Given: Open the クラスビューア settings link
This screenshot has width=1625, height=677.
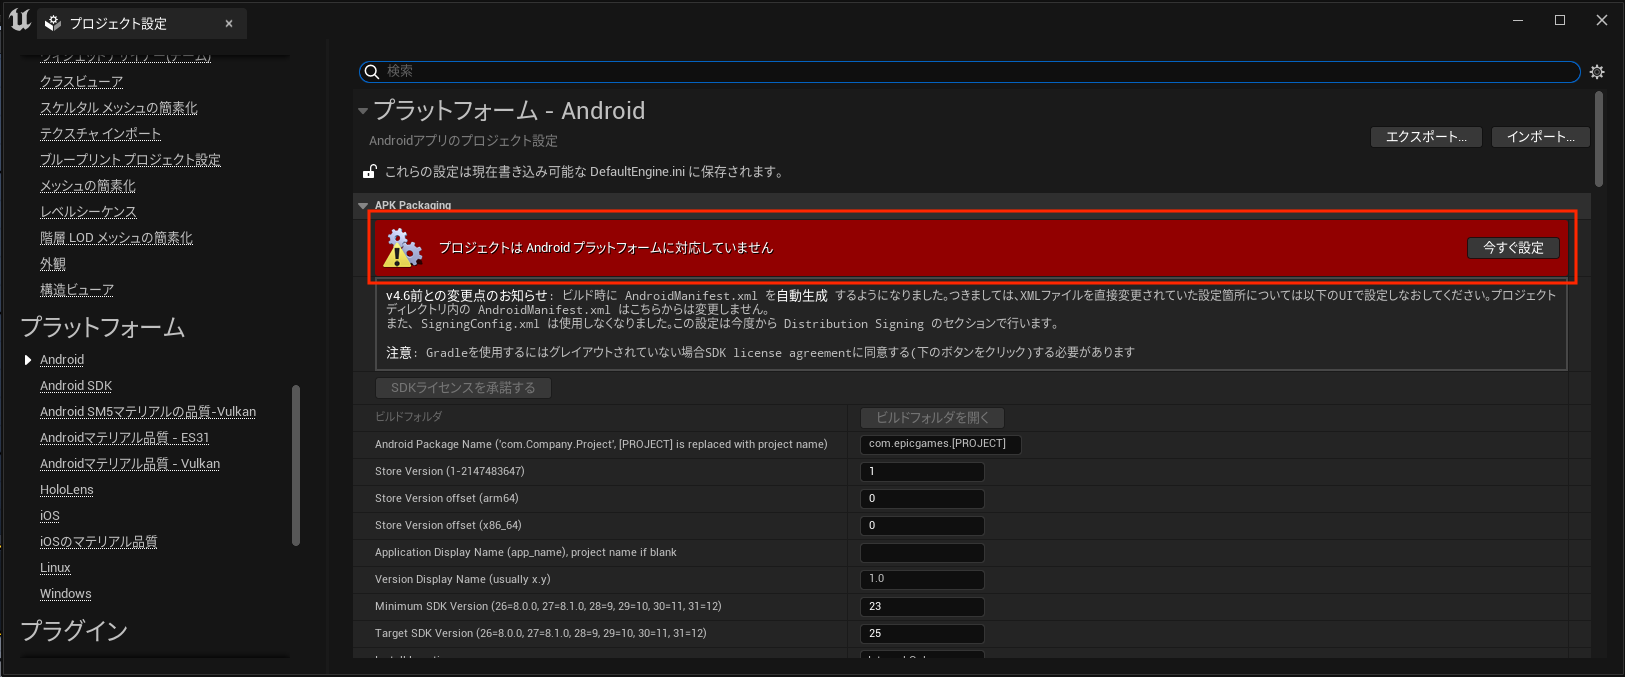Looking at the screenshot, I should (x=82, y=82).
